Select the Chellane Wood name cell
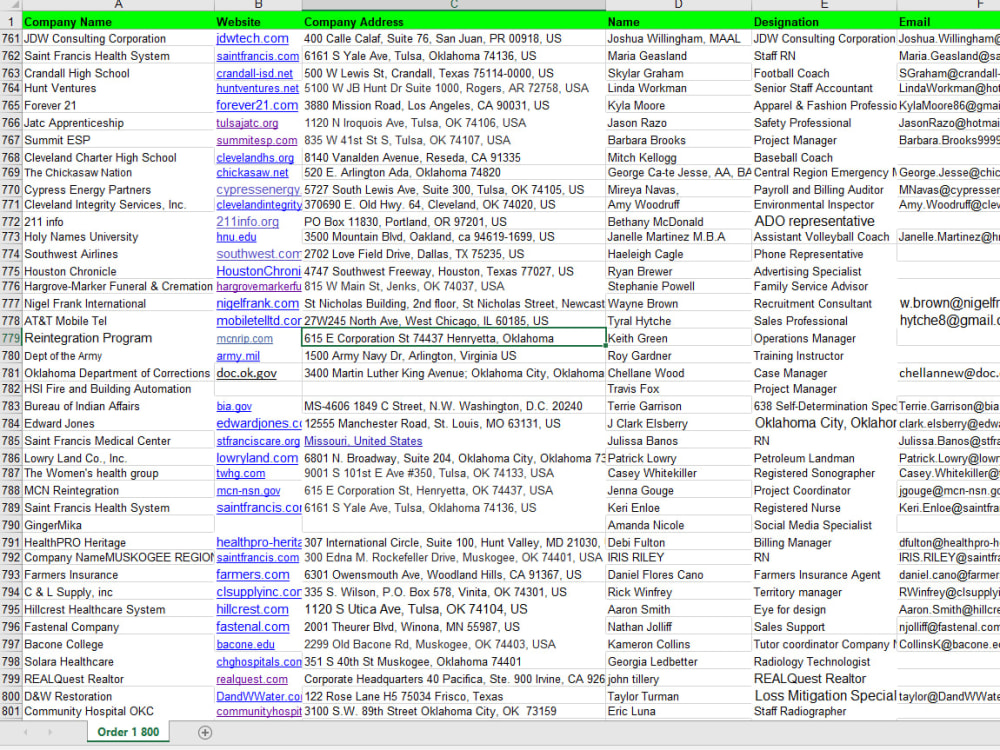Viewport: 1000px width, 750px height. 679,373
